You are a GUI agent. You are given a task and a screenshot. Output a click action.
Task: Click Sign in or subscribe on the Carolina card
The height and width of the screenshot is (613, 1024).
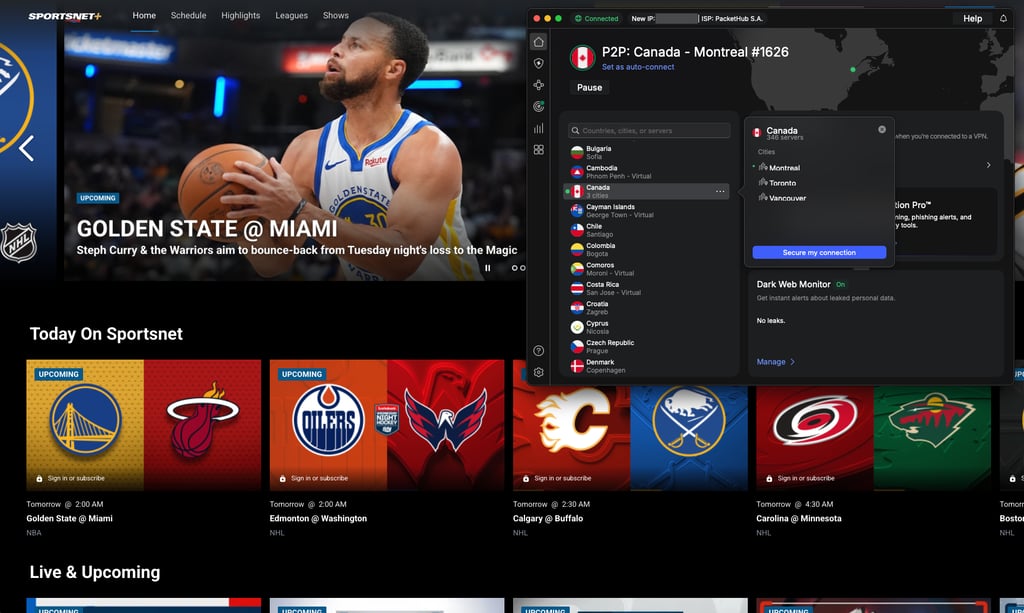(806, 479)
